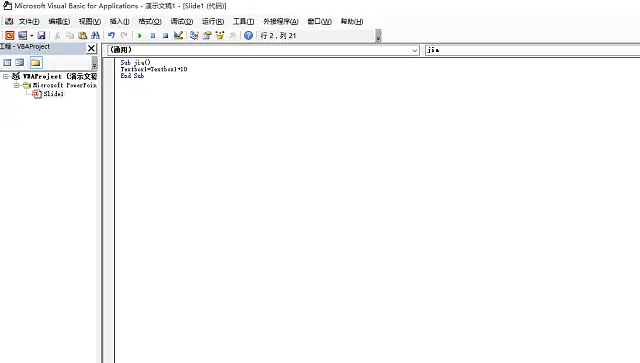Open the 外接程序(A) menu

click(280, 21)
